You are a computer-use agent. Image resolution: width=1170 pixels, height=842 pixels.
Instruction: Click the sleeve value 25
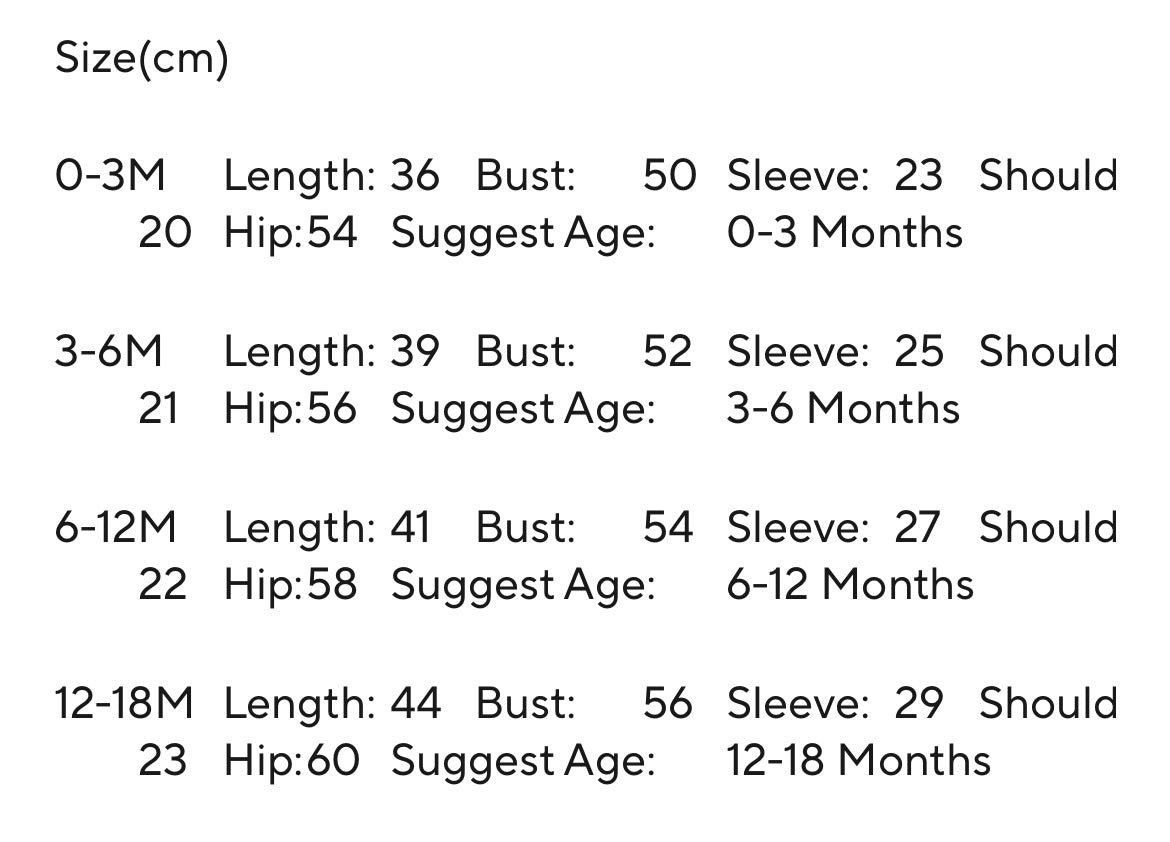[918, 352]
